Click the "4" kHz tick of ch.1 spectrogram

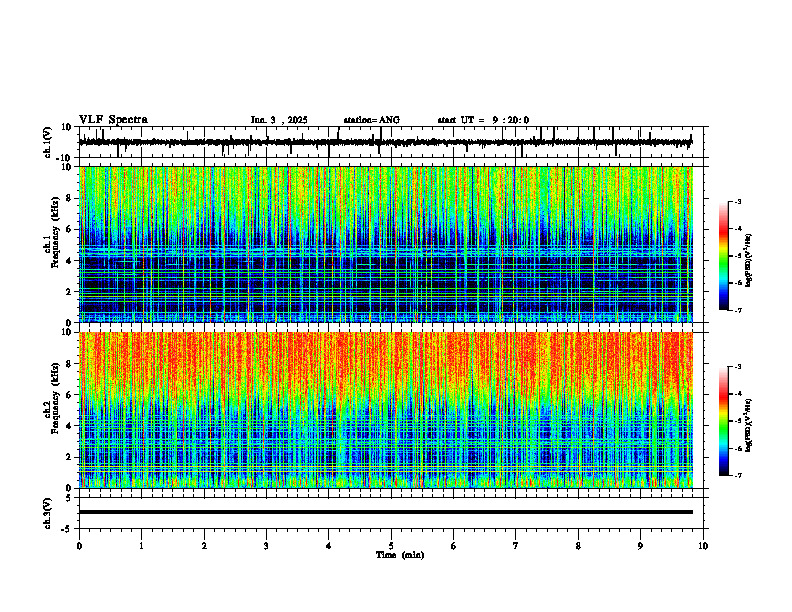click(x=70, y=261)
